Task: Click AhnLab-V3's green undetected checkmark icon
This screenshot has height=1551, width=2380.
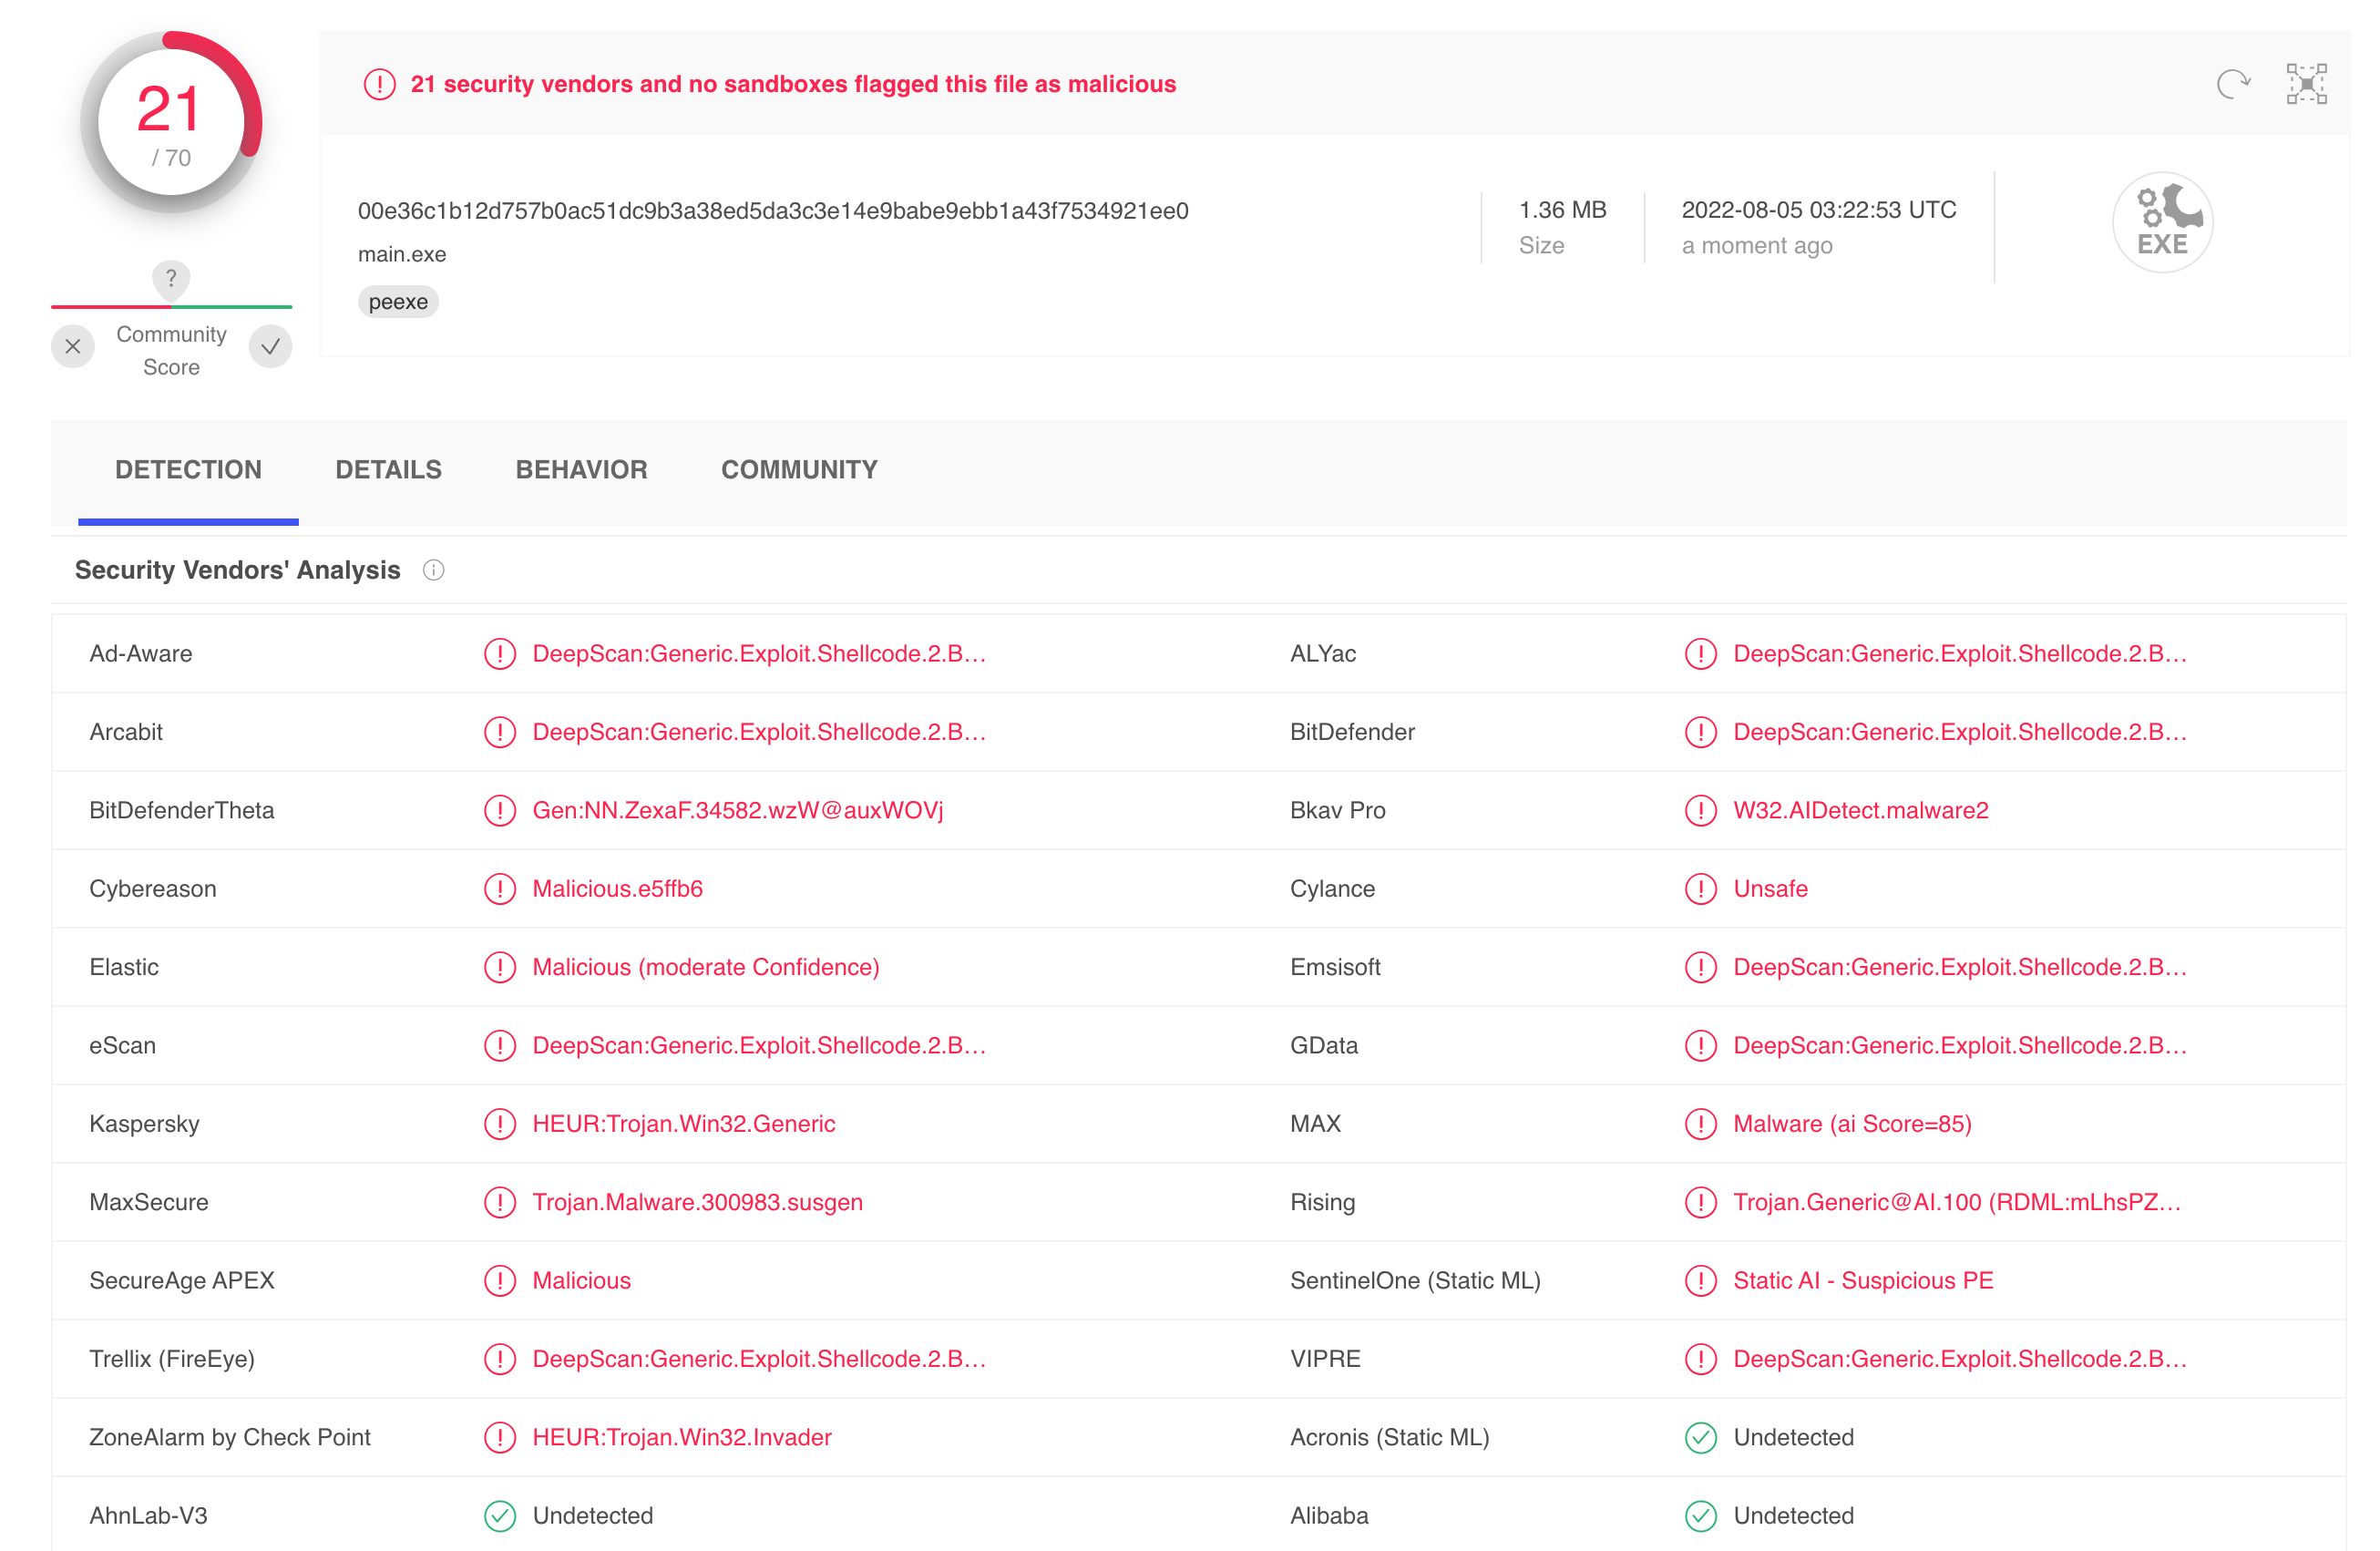Action: pyautogui.click(x=499, y=1516)
